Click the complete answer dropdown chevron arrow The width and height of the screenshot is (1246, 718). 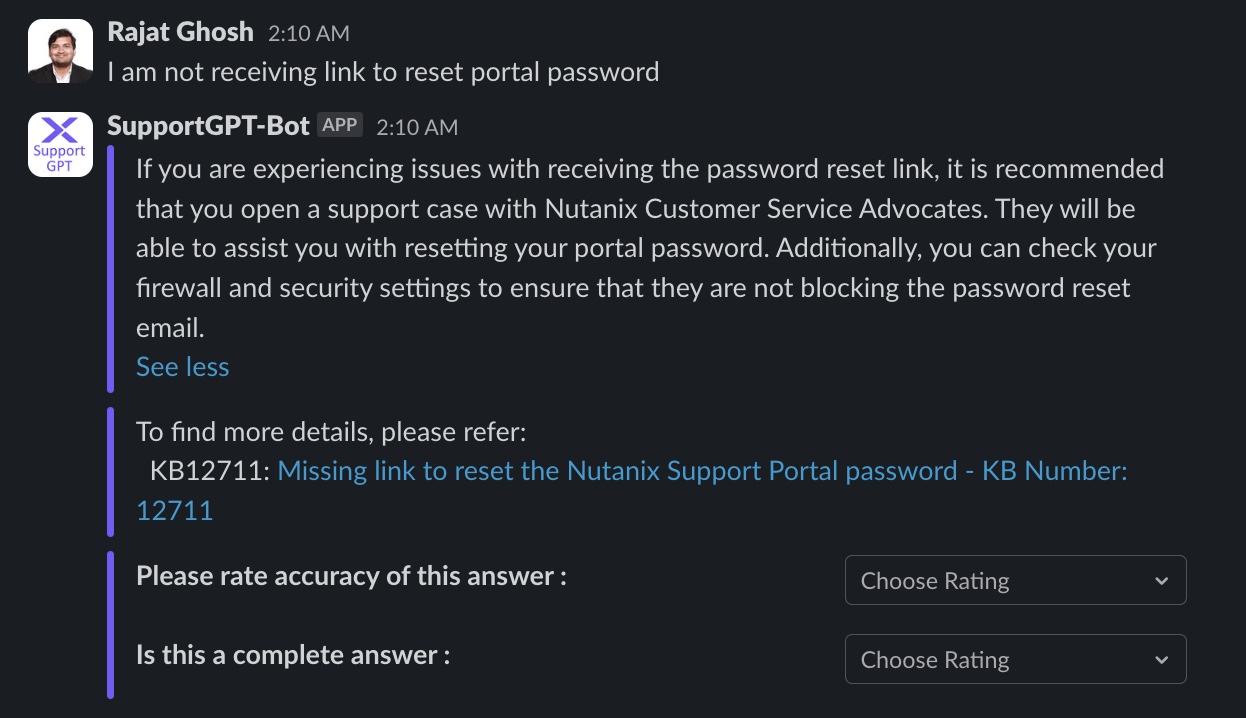coord(1161,660)
